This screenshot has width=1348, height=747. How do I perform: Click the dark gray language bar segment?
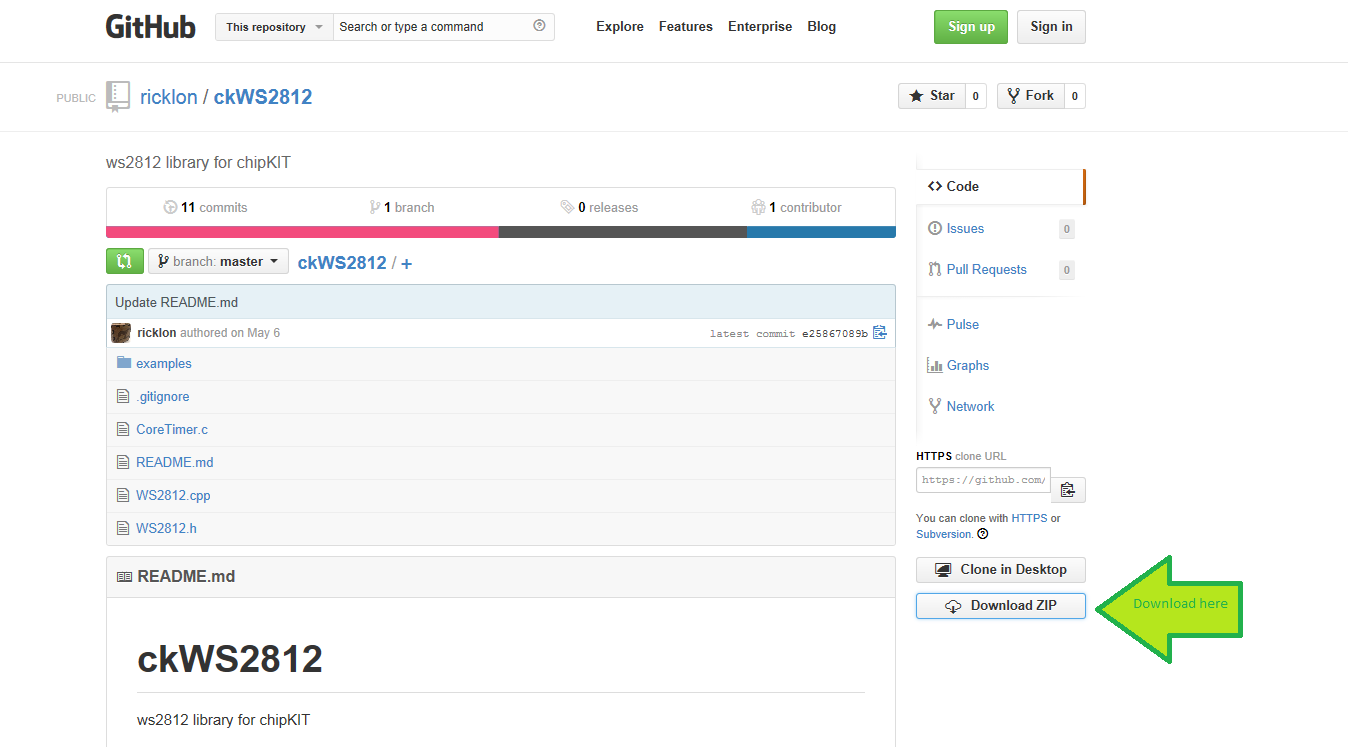point(623,232)
